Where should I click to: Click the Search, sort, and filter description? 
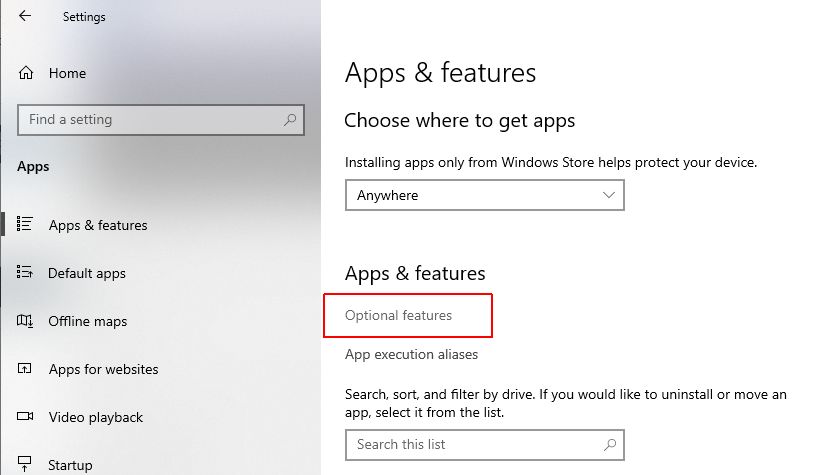click(566, 403)
